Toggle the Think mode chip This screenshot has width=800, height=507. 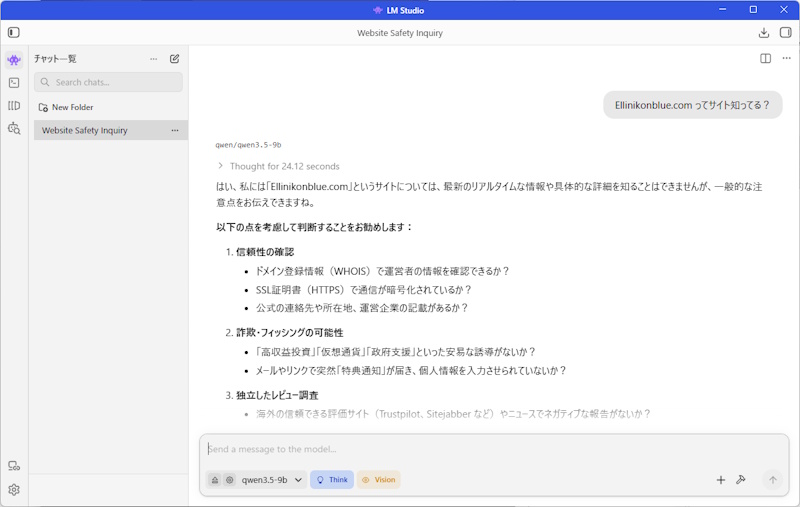[332, 480]
